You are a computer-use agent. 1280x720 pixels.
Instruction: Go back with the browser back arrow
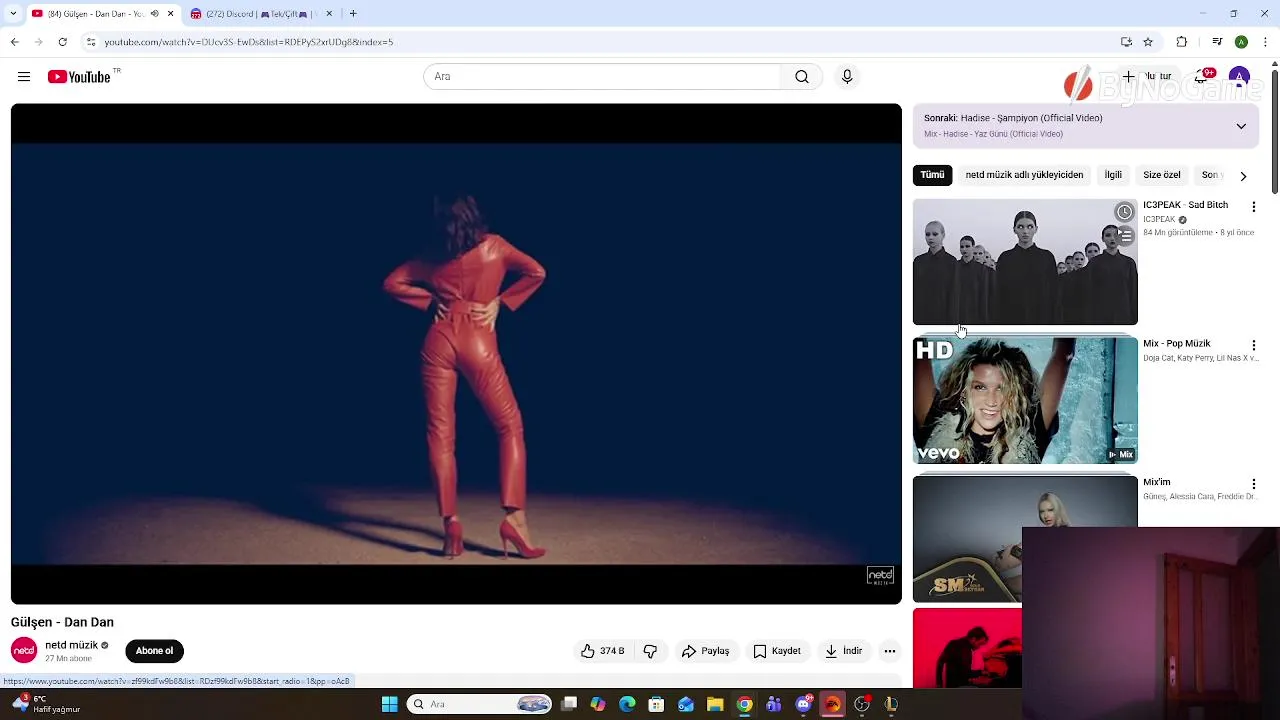tap(14, 42)
